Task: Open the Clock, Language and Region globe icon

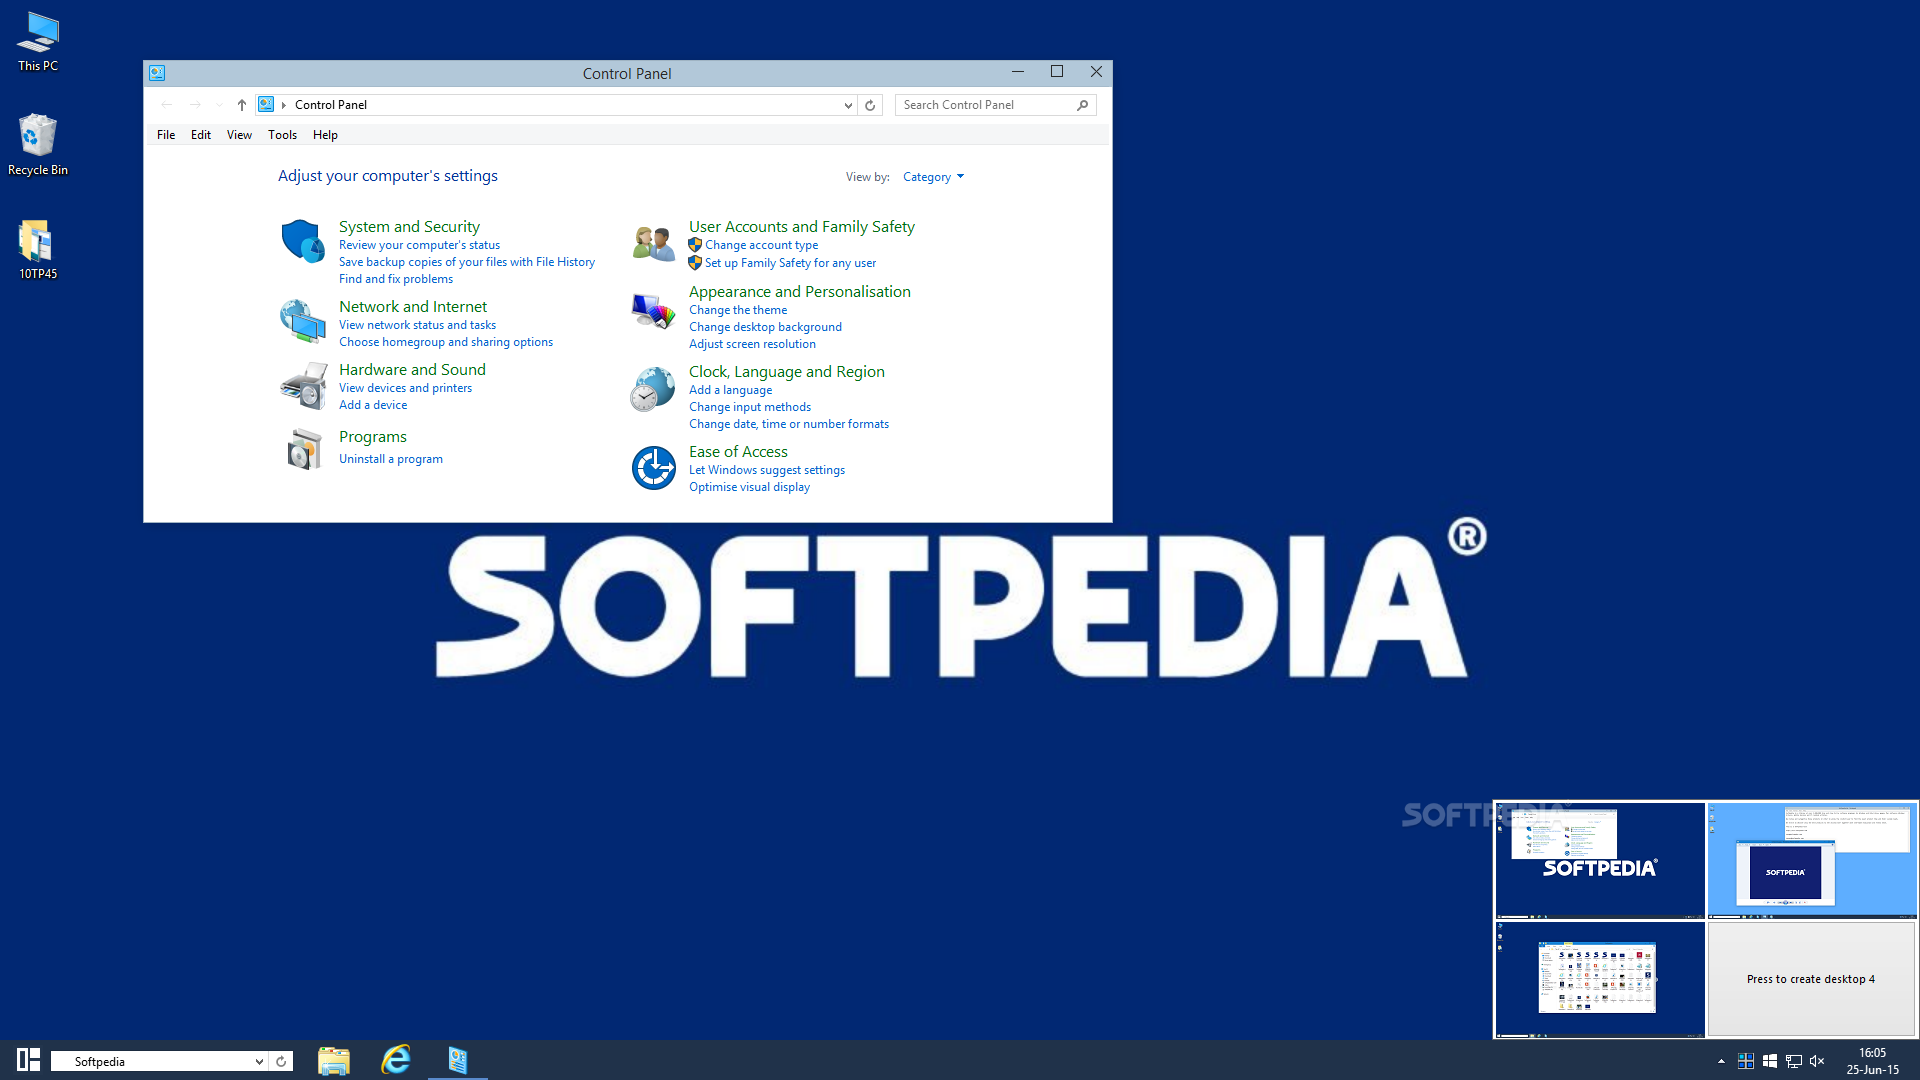Action: coord(653,389)
